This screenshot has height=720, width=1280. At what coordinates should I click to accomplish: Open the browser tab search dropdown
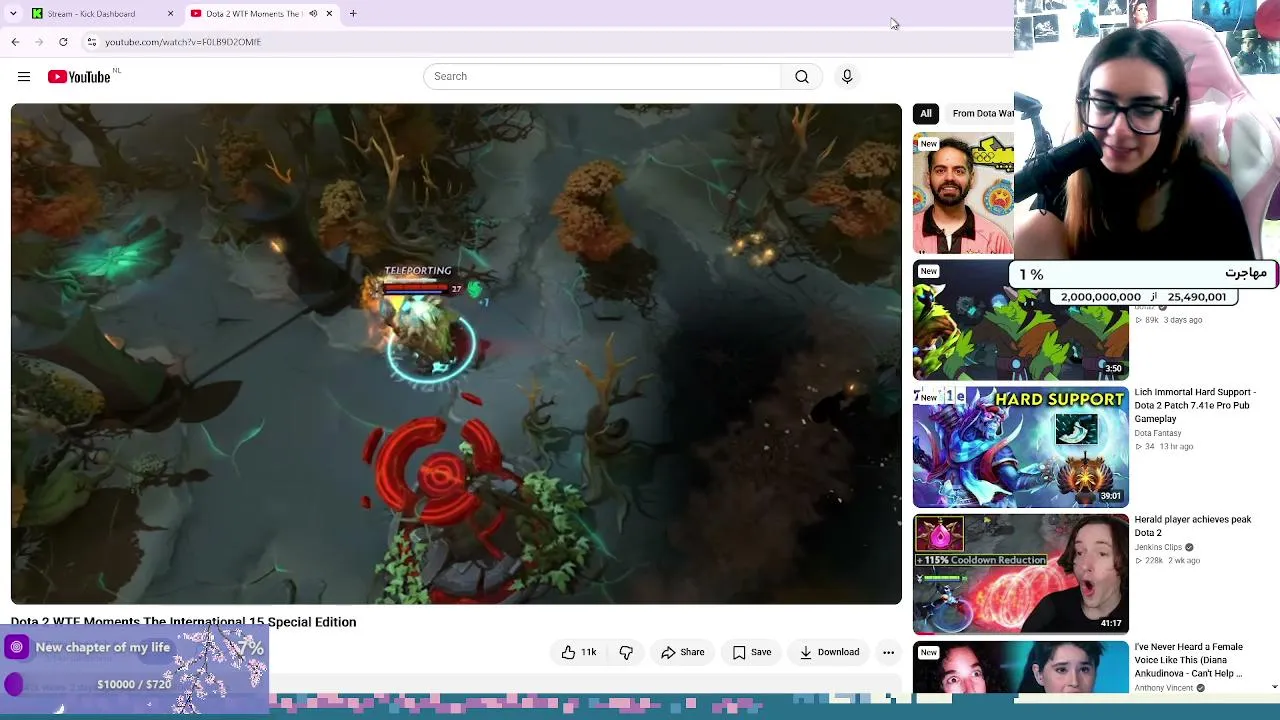13,14
